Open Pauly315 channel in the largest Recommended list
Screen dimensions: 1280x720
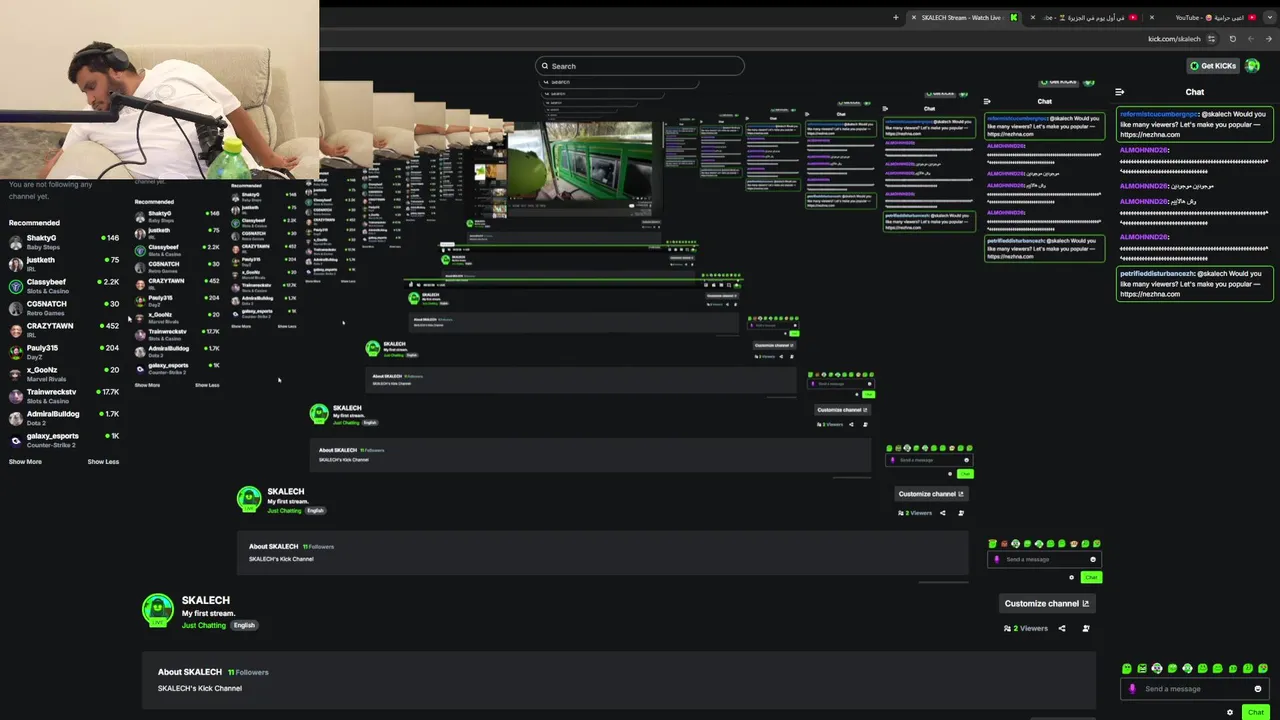[63, 352]
